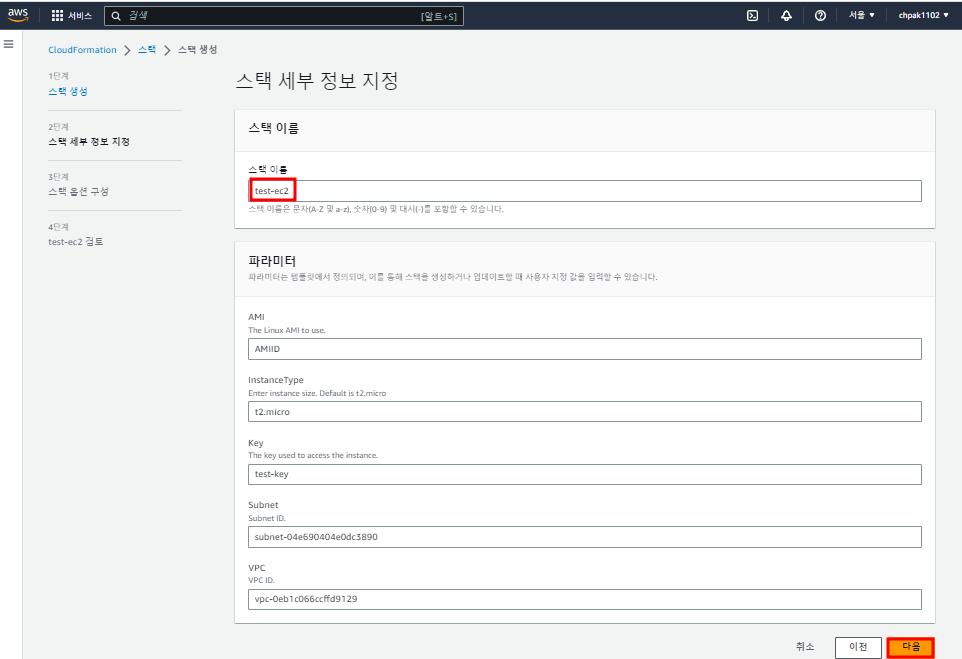Open the 서울 region dropdown
This screenshot has width=962, height=659.
coord(861,15)
